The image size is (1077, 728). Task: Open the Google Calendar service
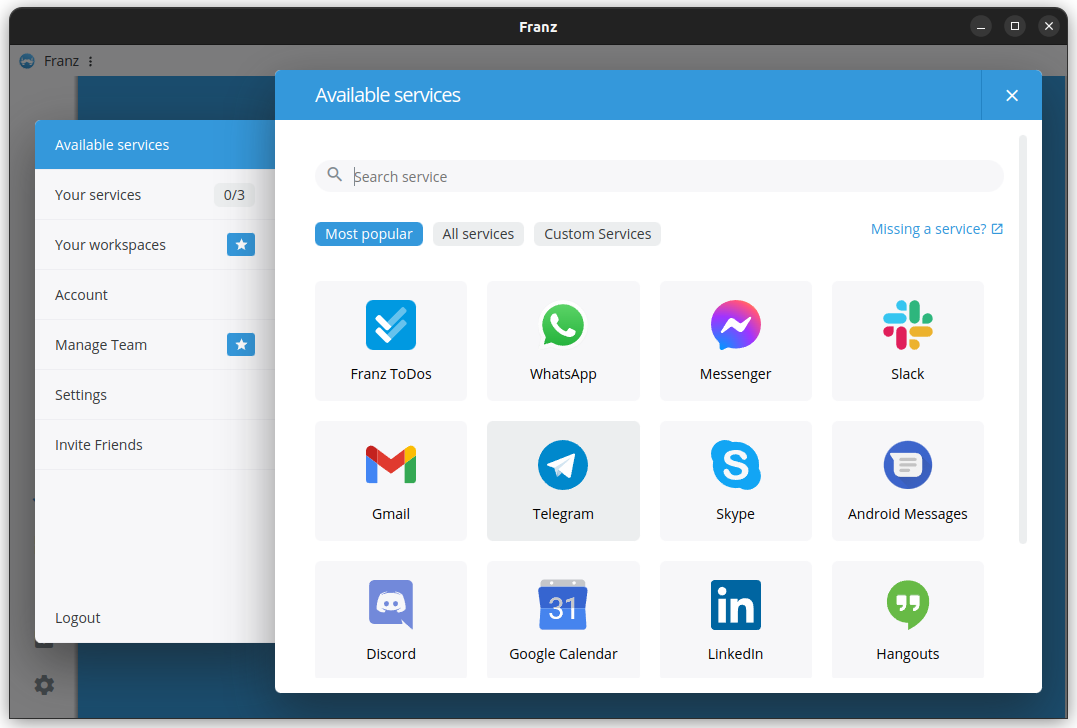[x=563, y=619]
